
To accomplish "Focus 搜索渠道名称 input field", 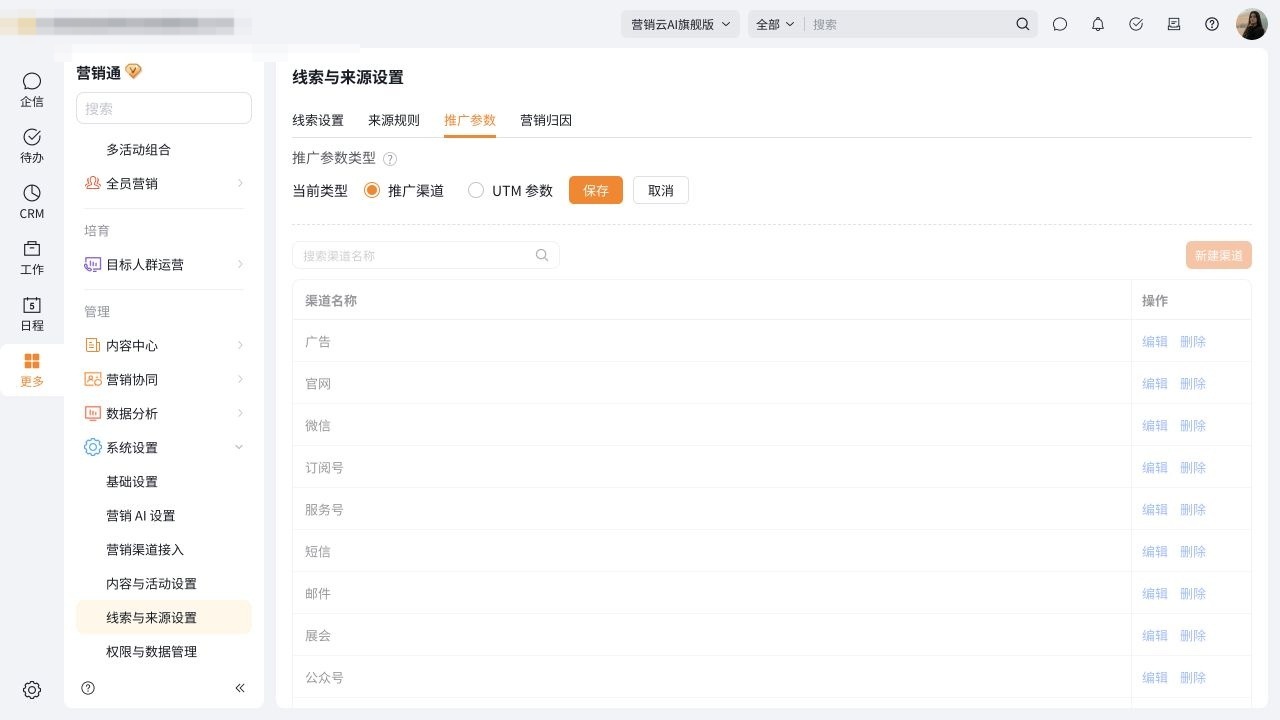I will click(x=426, y=255).
